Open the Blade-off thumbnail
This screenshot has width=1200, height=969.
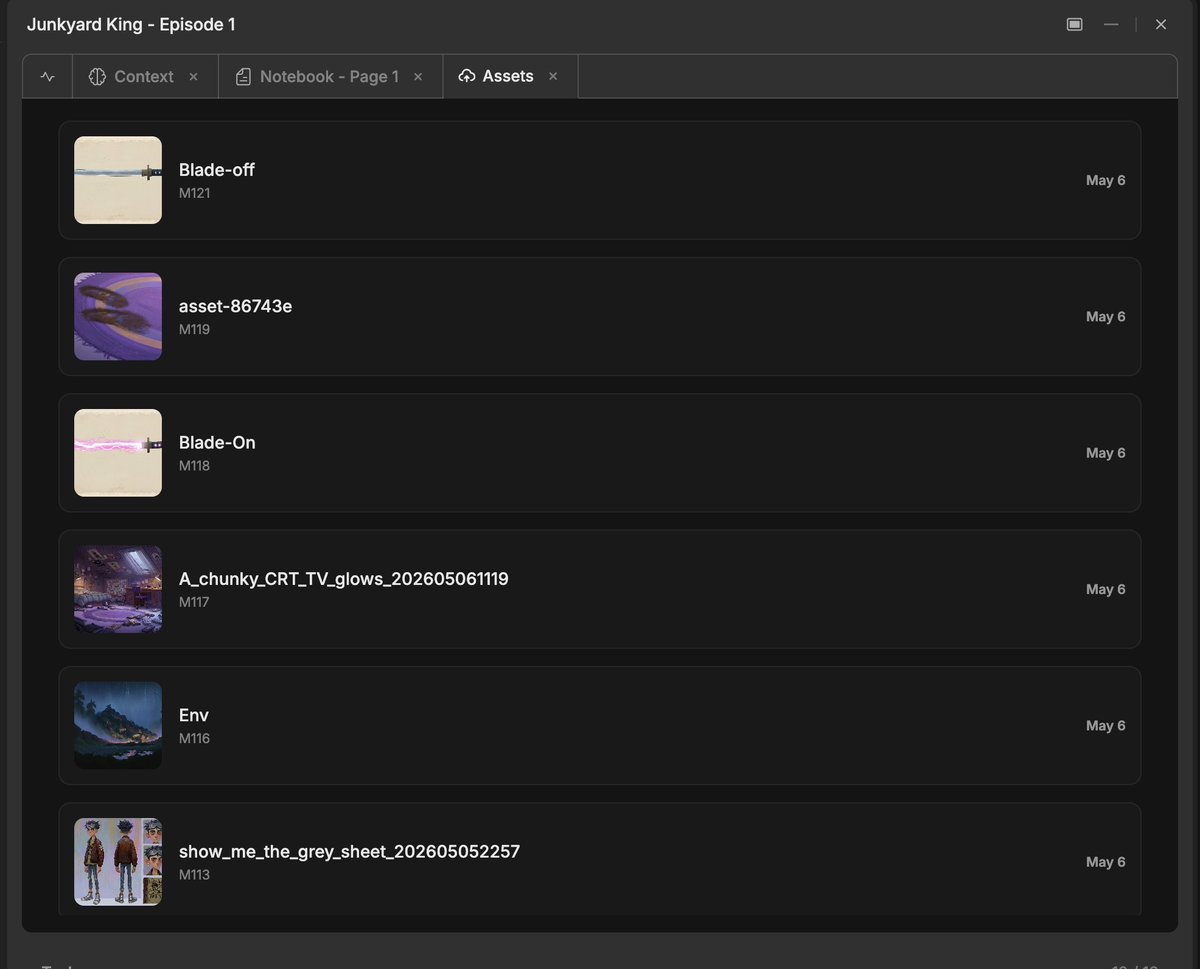[x=118, y=180]
